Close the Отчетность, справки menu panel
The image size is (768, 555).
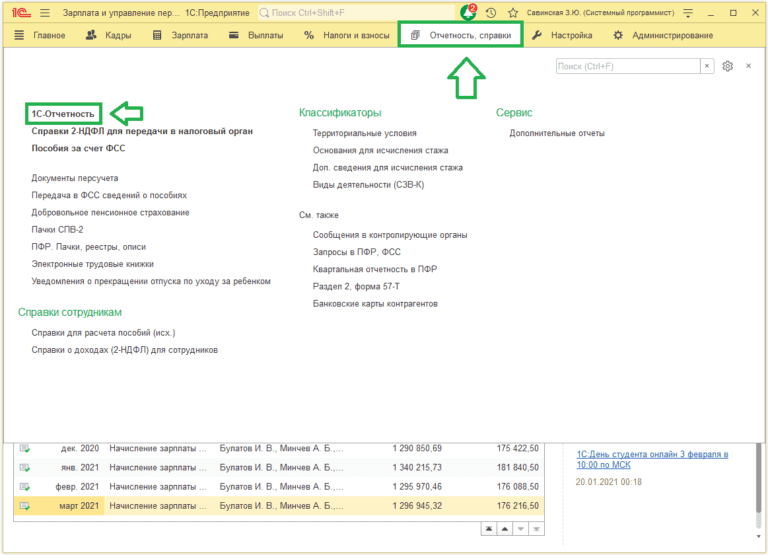coord(748,66)
